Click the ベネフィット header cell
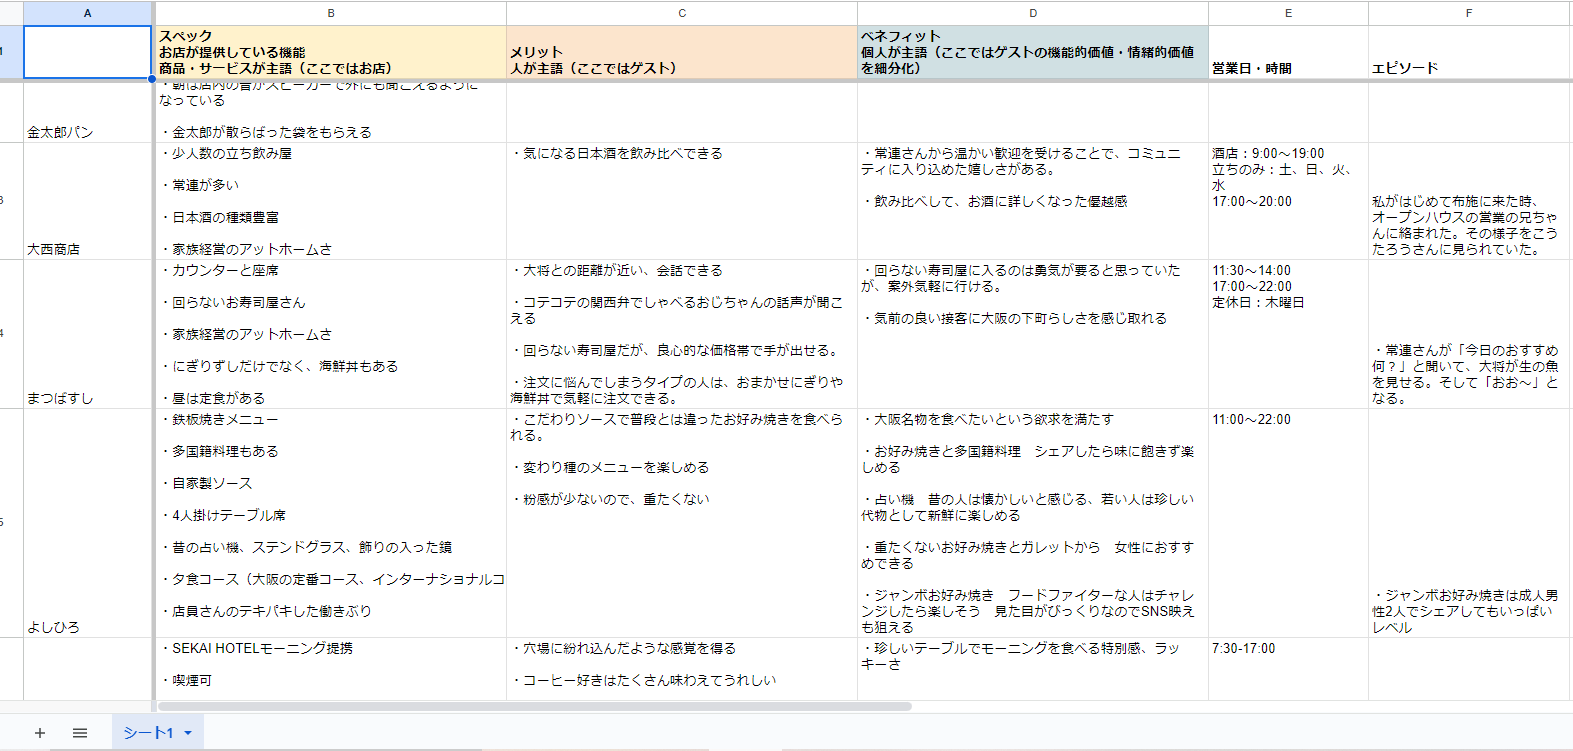The image size is (1573, 751). click(1033, 52)
